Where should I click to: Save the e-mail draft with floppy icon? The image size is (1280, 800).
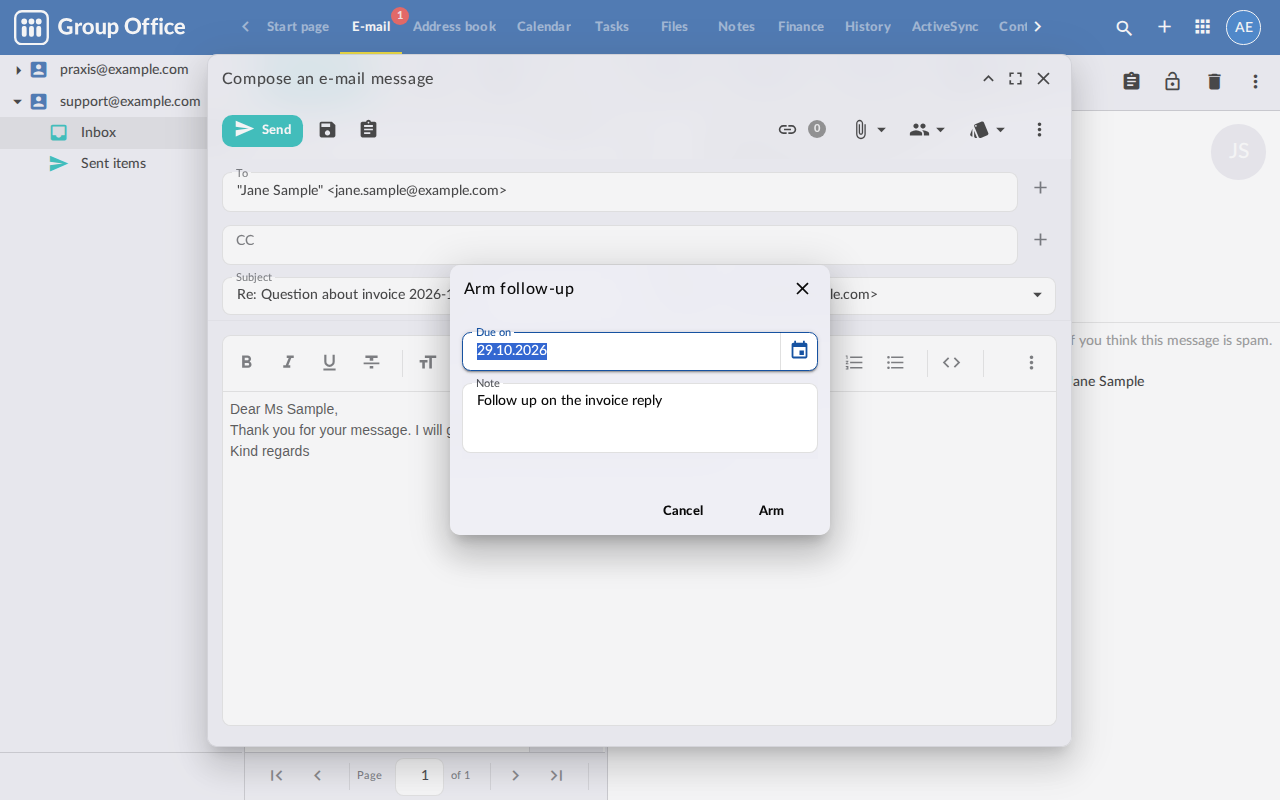[x=327, y=130]
